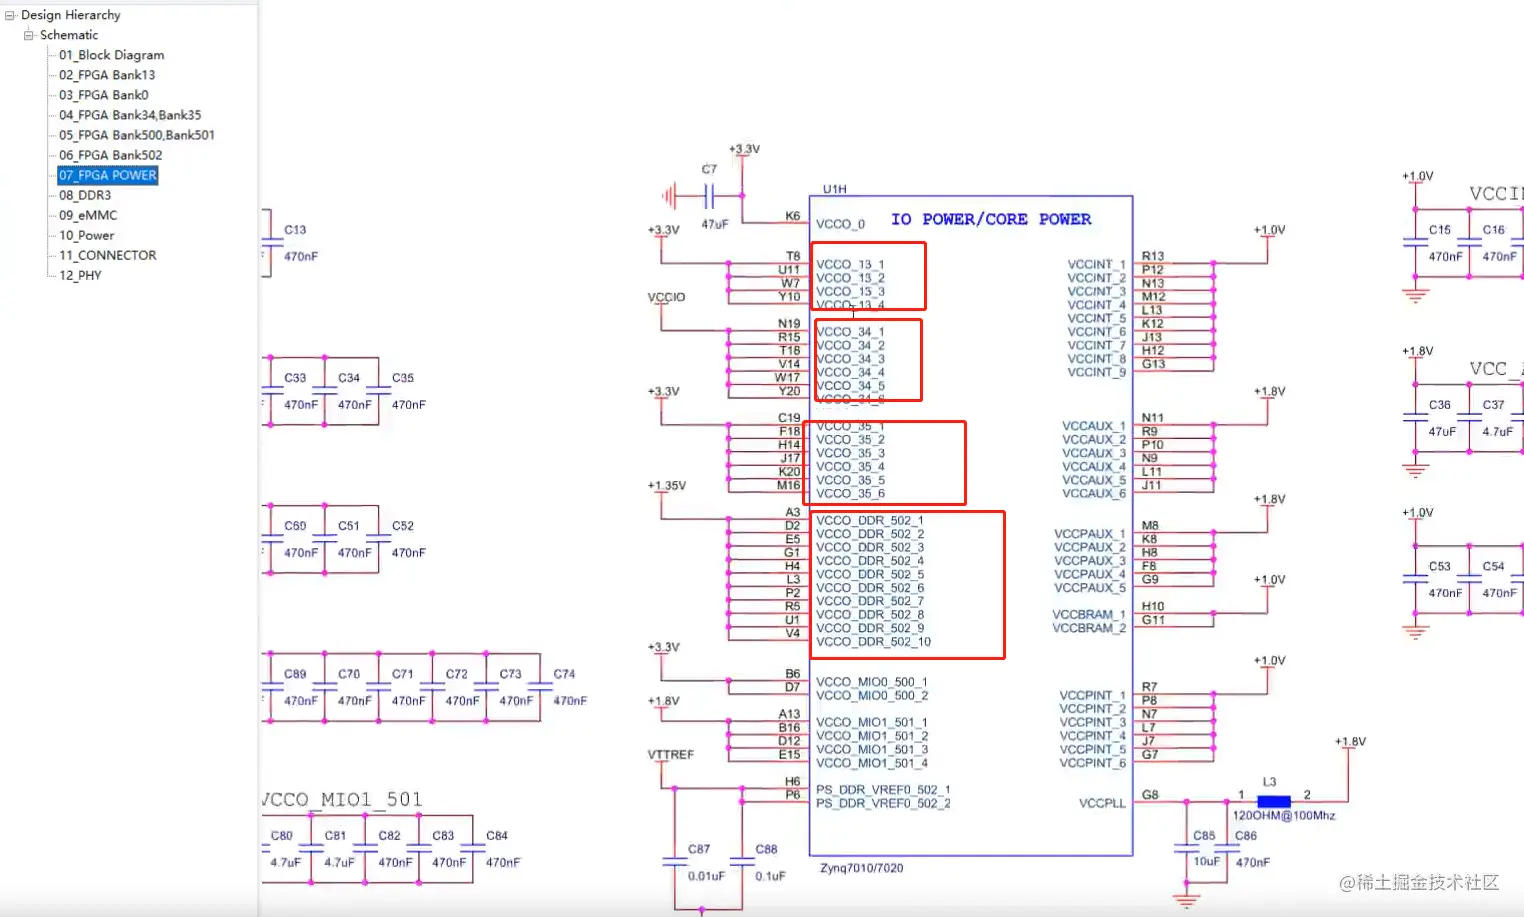This screenshot has height=917, width=1524.
Task: Select capacitor C33 symbol
Action: click(271, 390)
